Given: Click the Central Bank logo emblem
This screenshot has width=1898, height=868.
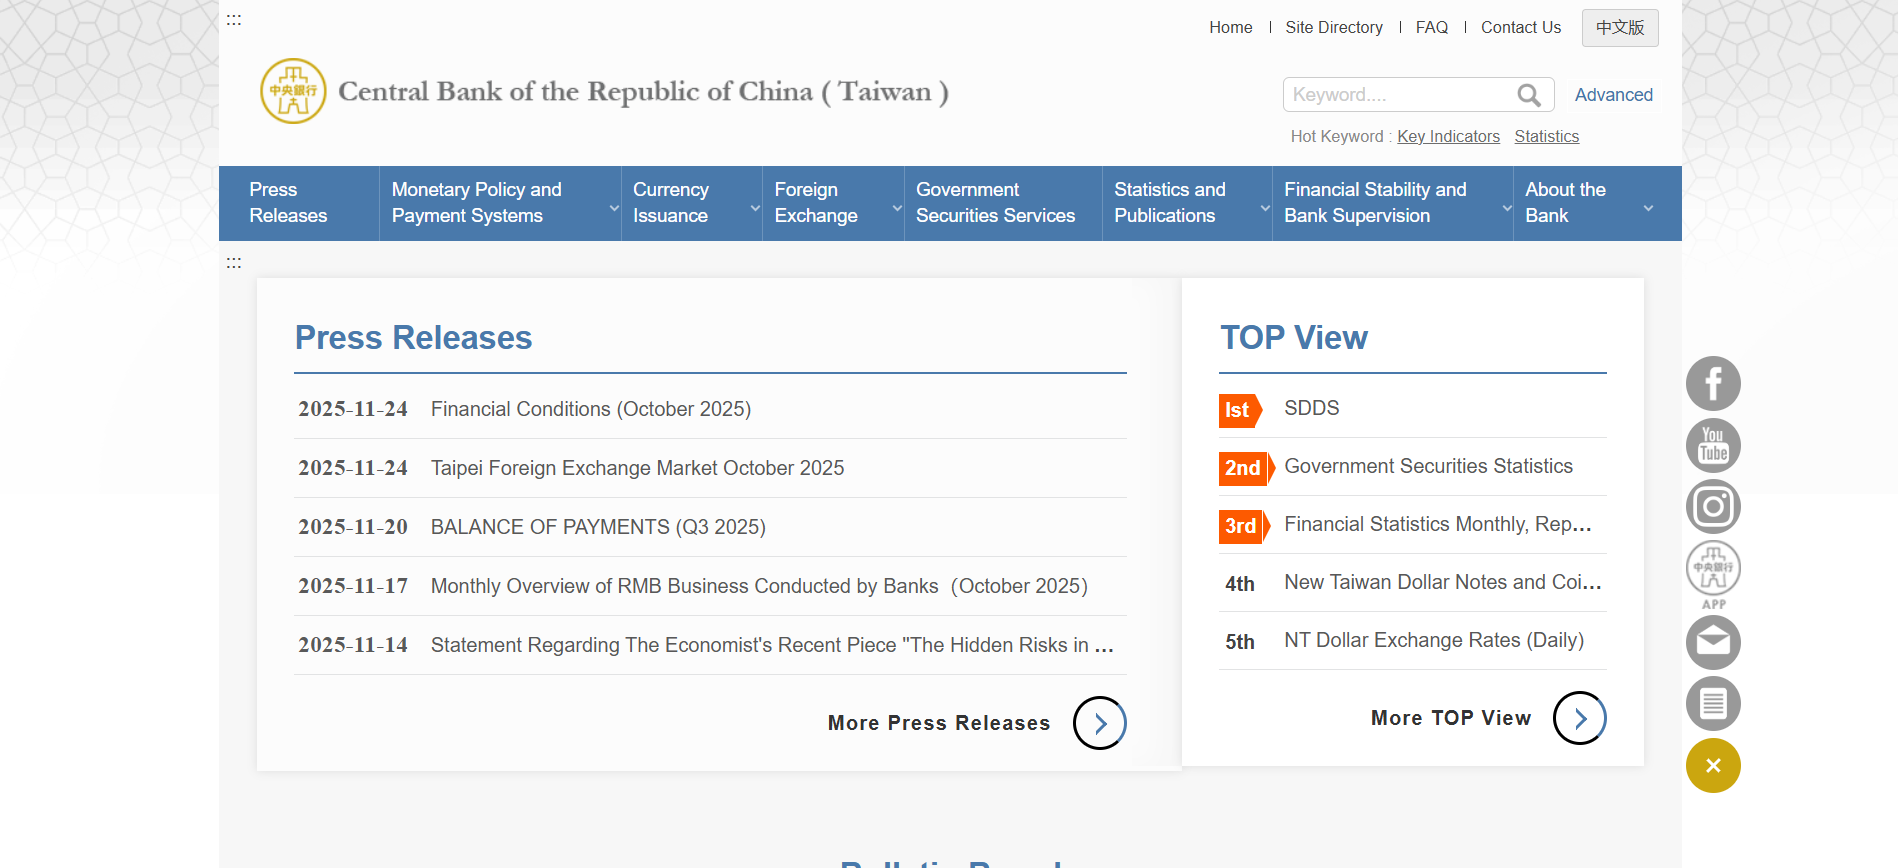Looking at the screenshot, I should [293, 91].
